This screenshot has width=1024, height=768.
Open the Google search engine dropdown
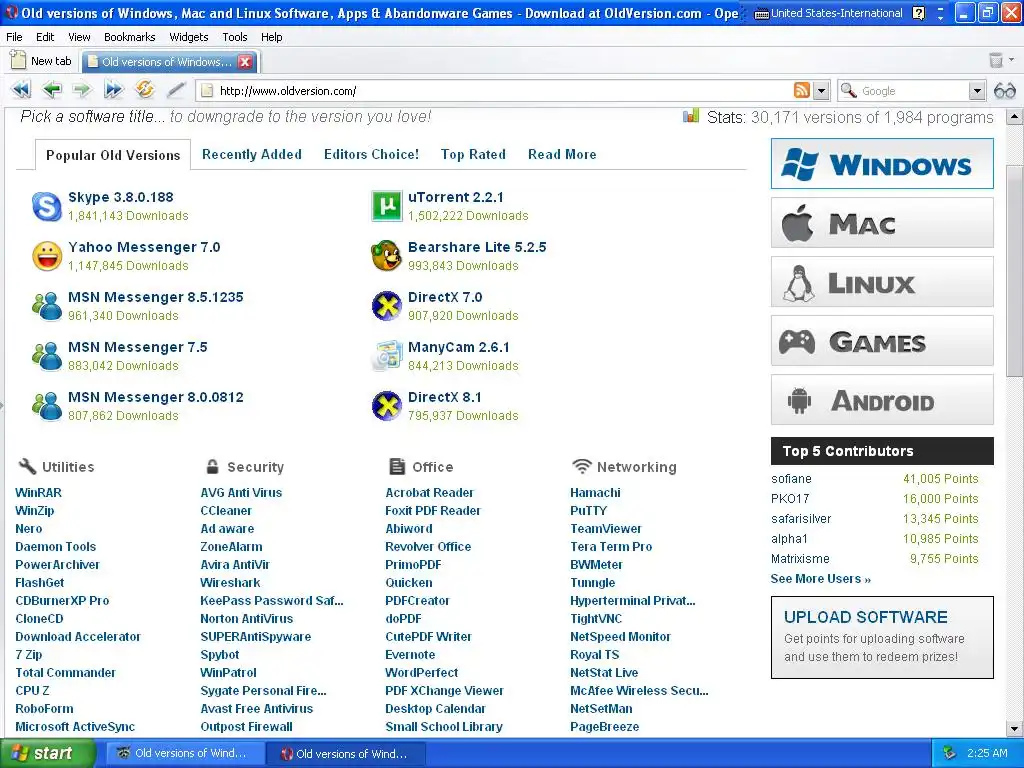click(976, 91)
